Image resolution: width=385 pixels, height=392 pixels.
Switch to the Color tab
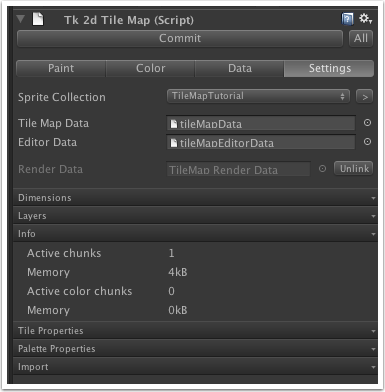point(150,68)
